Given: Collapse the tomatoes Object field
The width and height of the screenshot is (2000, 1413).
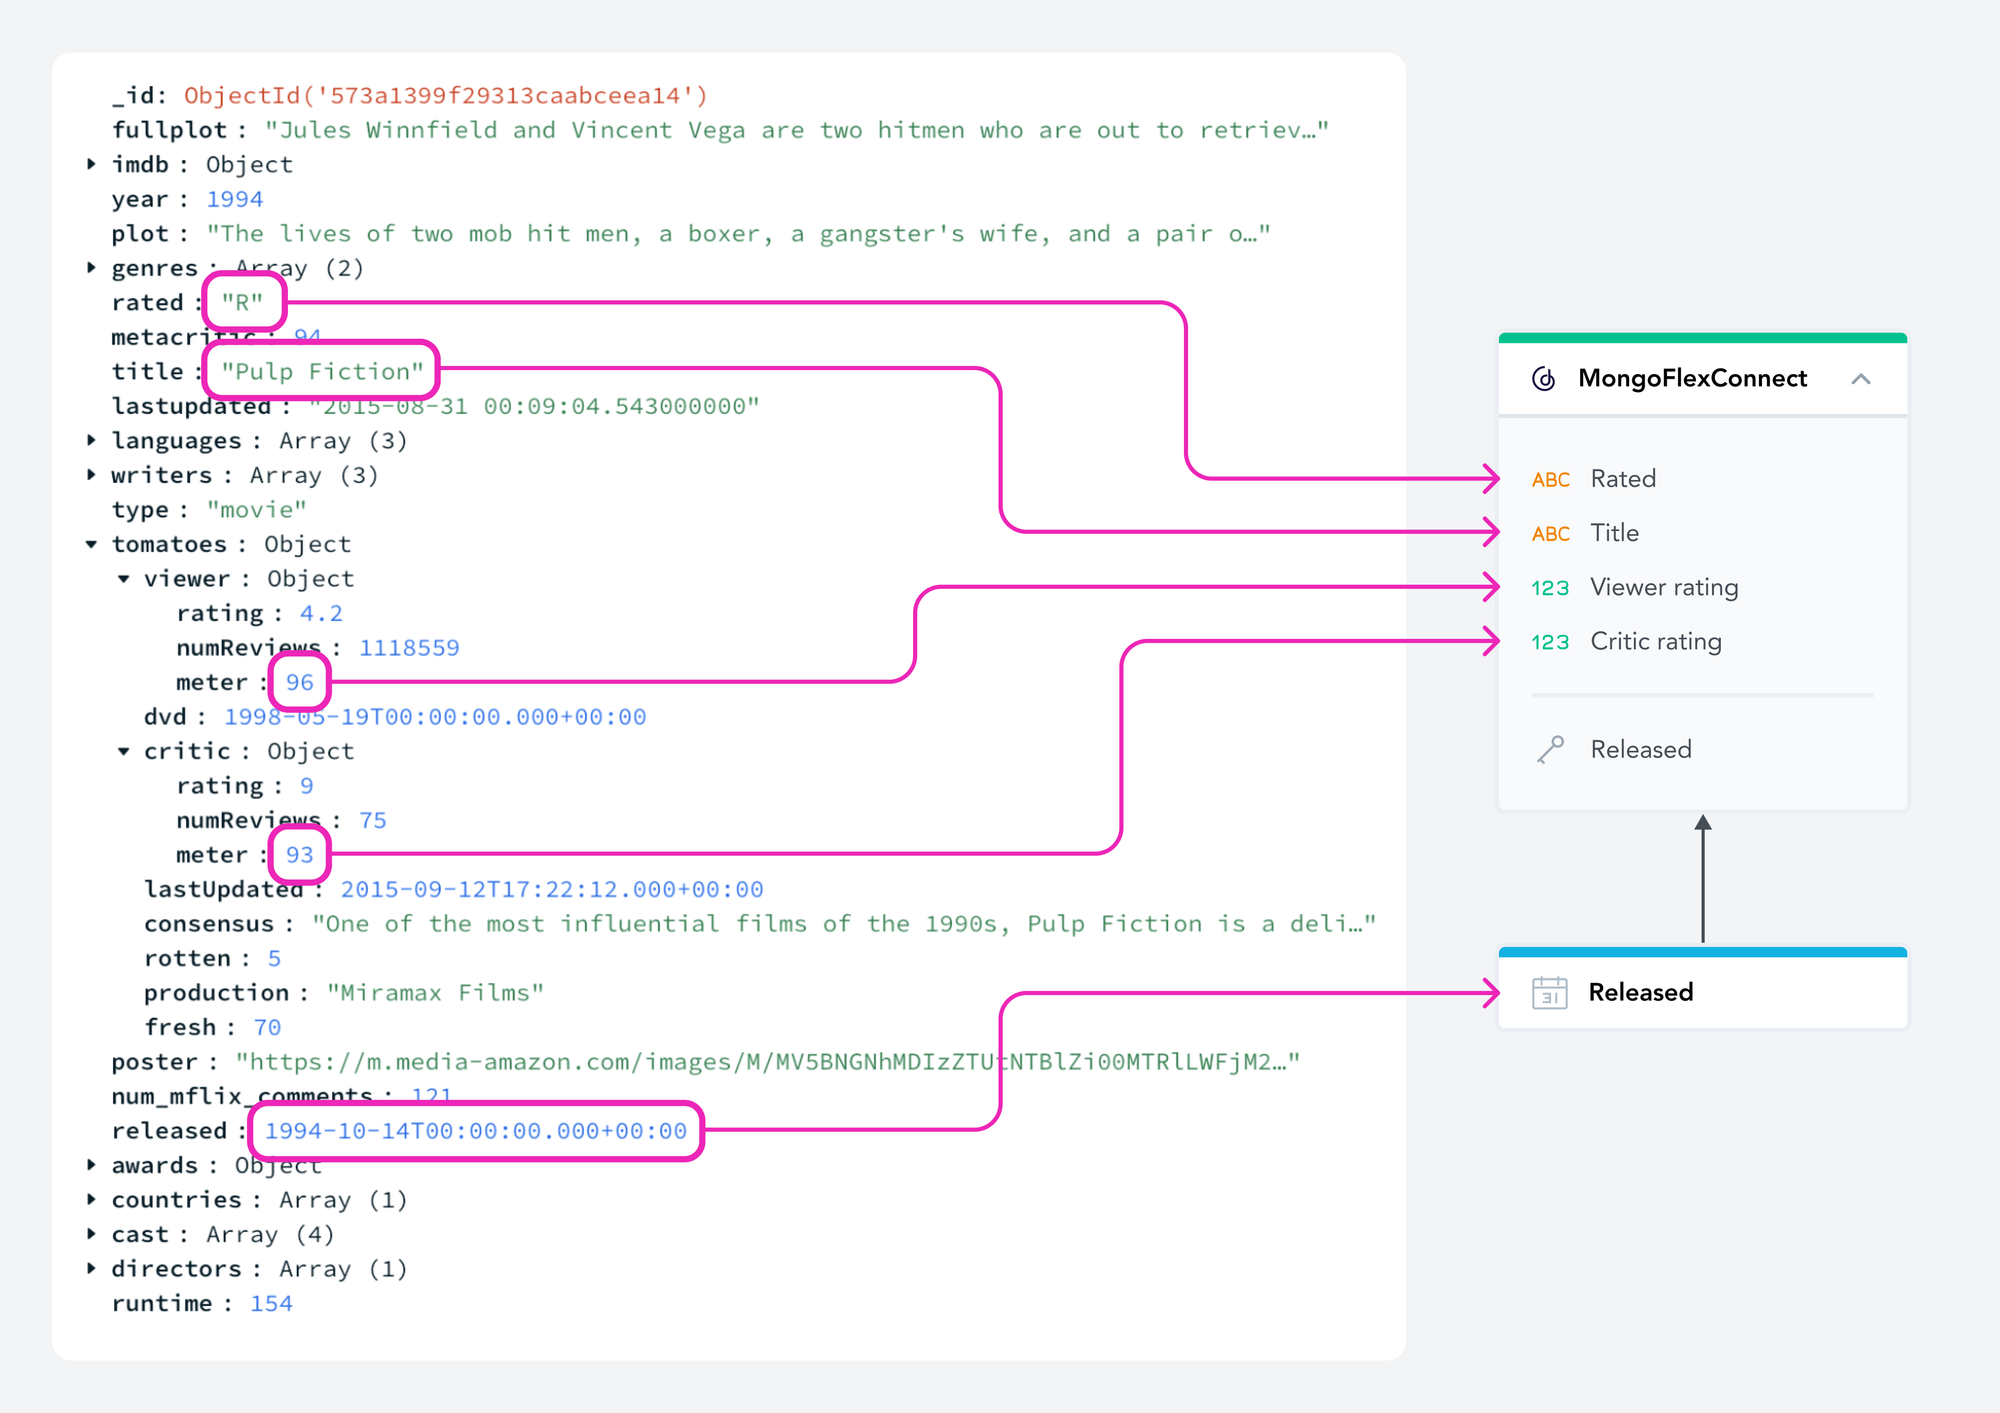Looking at the screenshot, I should (92, 544).
